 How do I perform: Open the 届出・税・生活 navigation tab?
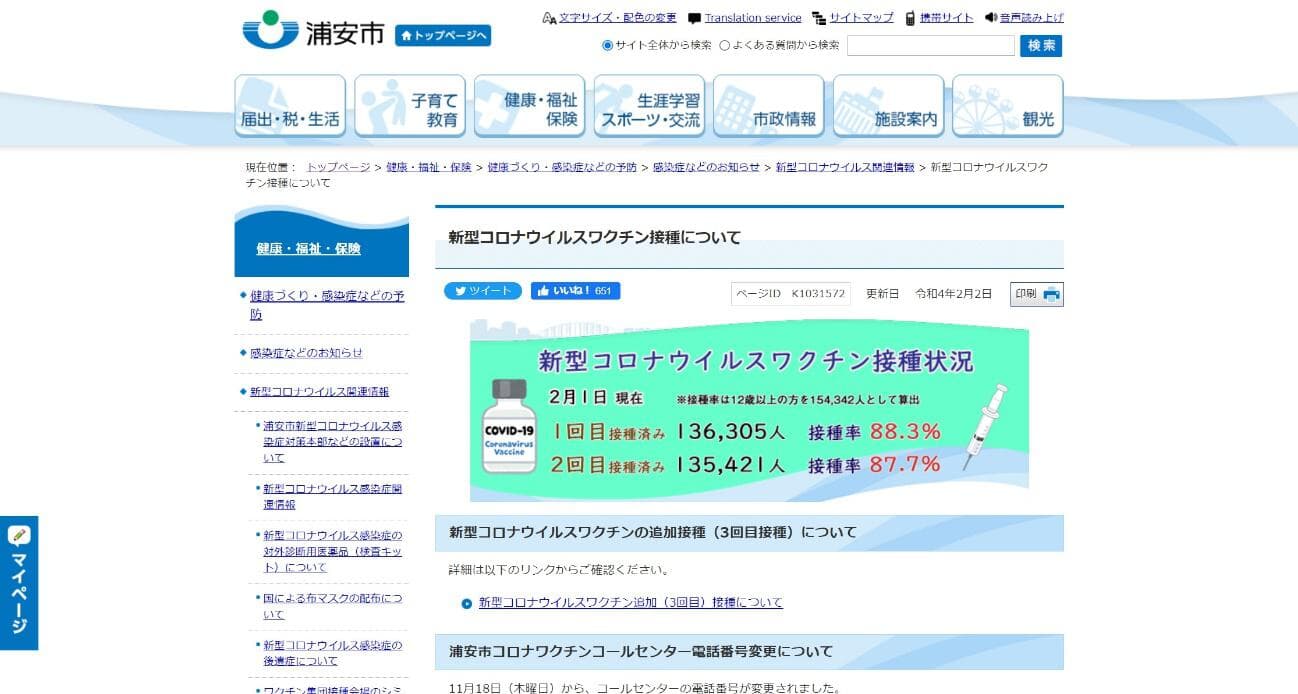pyautogui.click(x=290, y=105)
